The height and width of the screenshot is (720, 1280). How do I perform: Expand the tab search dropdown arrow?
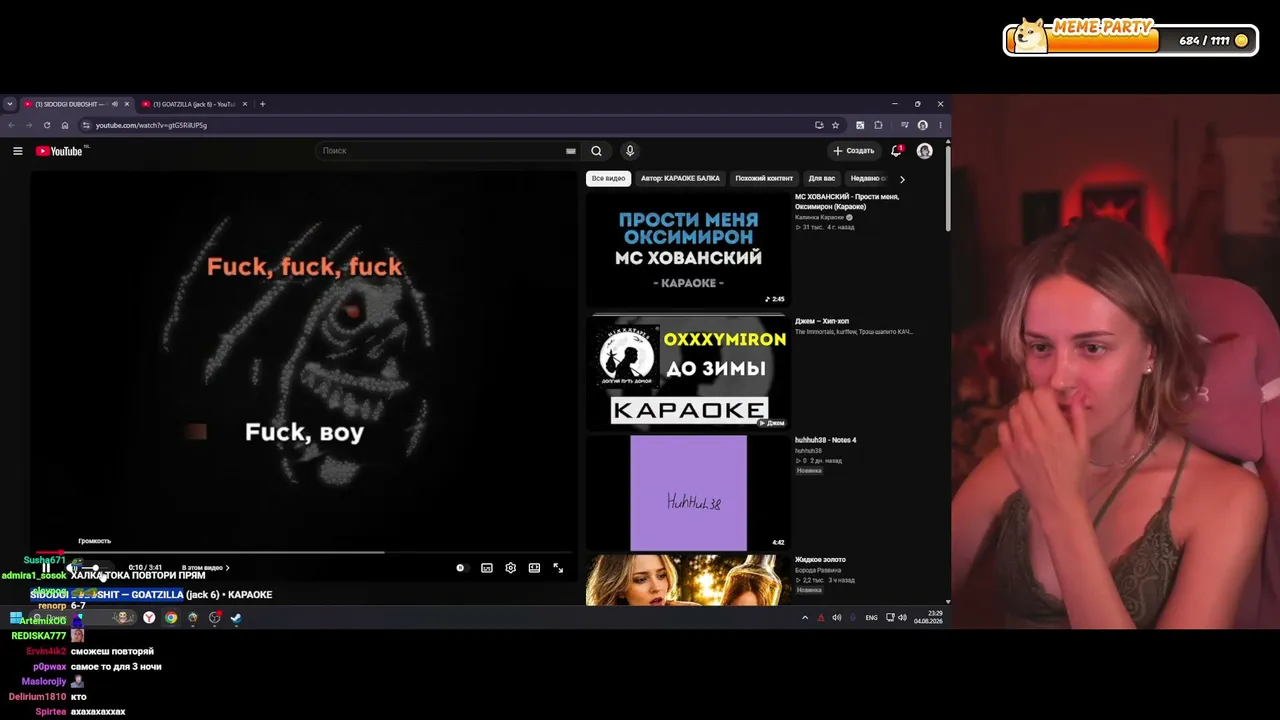[9, 104]
